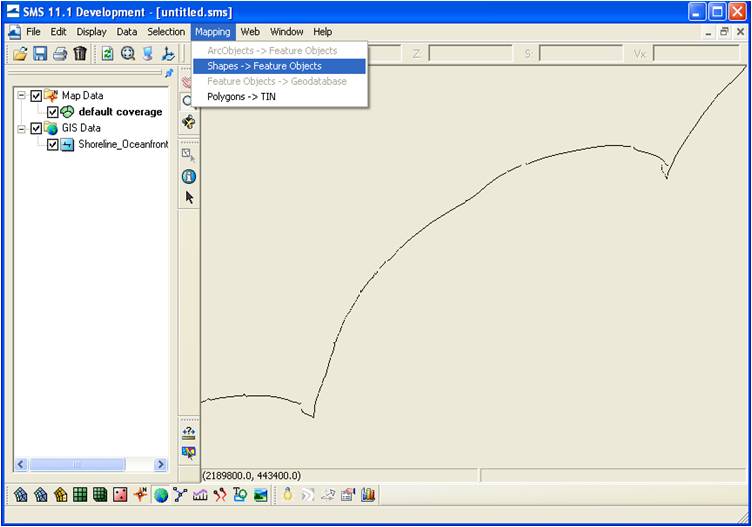The image size is (752, 527).
Task: Click the help question mark strip icon
Action: point(188,432)
